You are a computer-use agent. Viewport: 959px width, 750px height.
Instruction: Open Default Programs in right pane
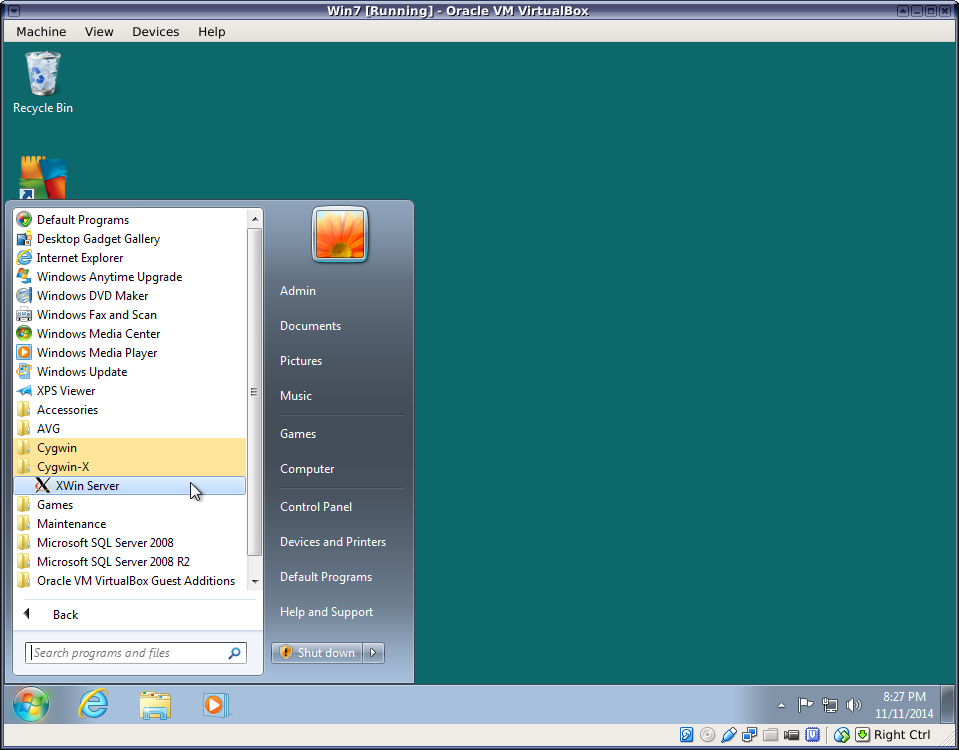click(326, 577)
